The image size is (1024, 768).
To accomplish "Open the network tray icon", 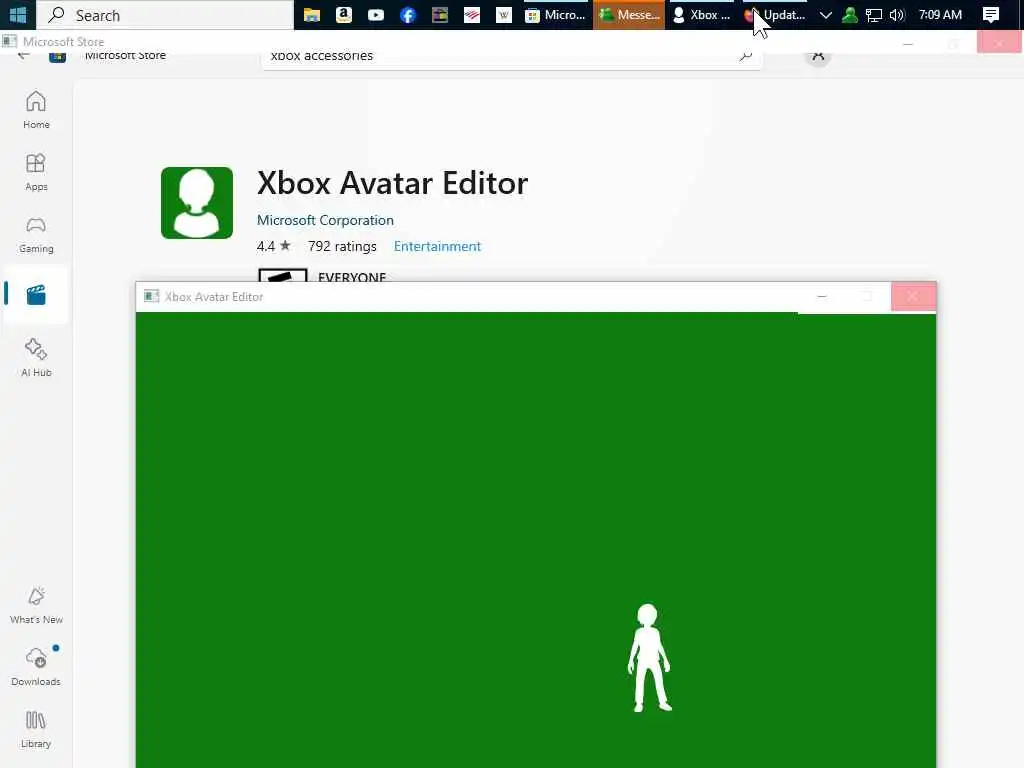I will [874, 15].
